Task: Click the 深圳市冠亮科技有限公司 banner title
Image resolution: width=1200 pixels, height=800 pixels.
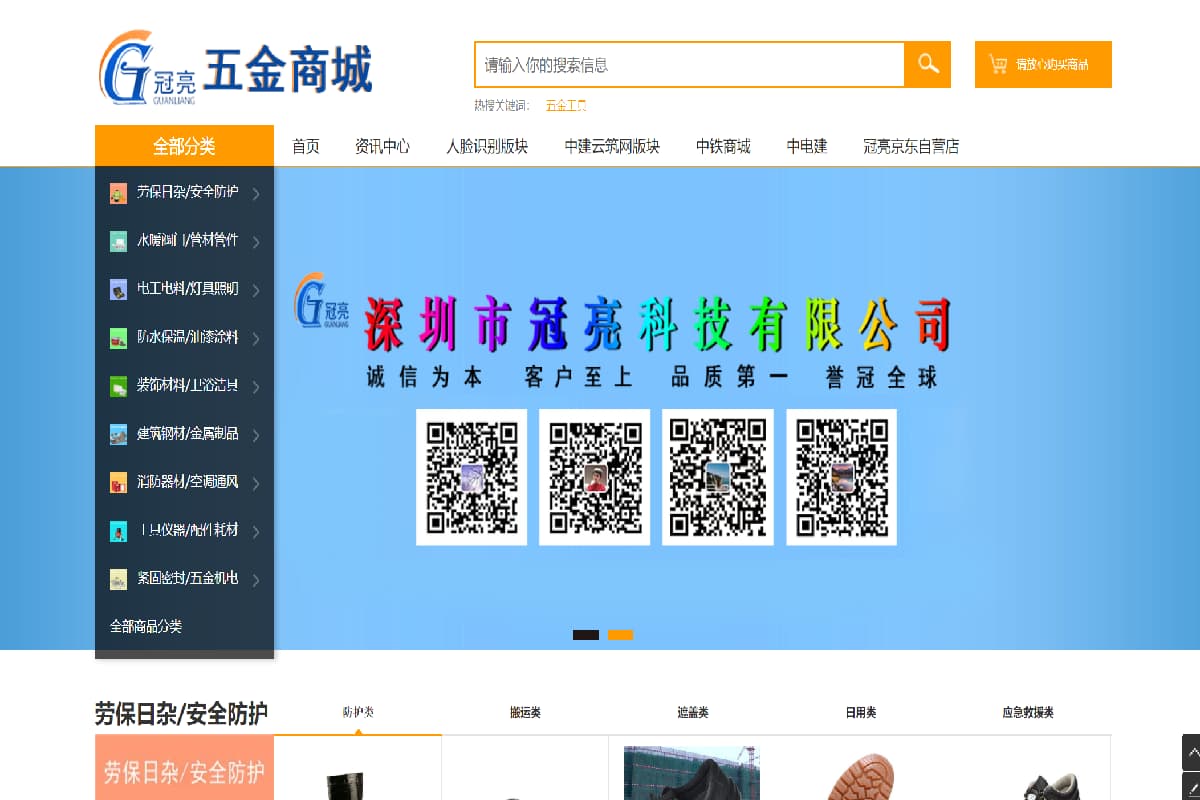Action: tap(656, 324)
